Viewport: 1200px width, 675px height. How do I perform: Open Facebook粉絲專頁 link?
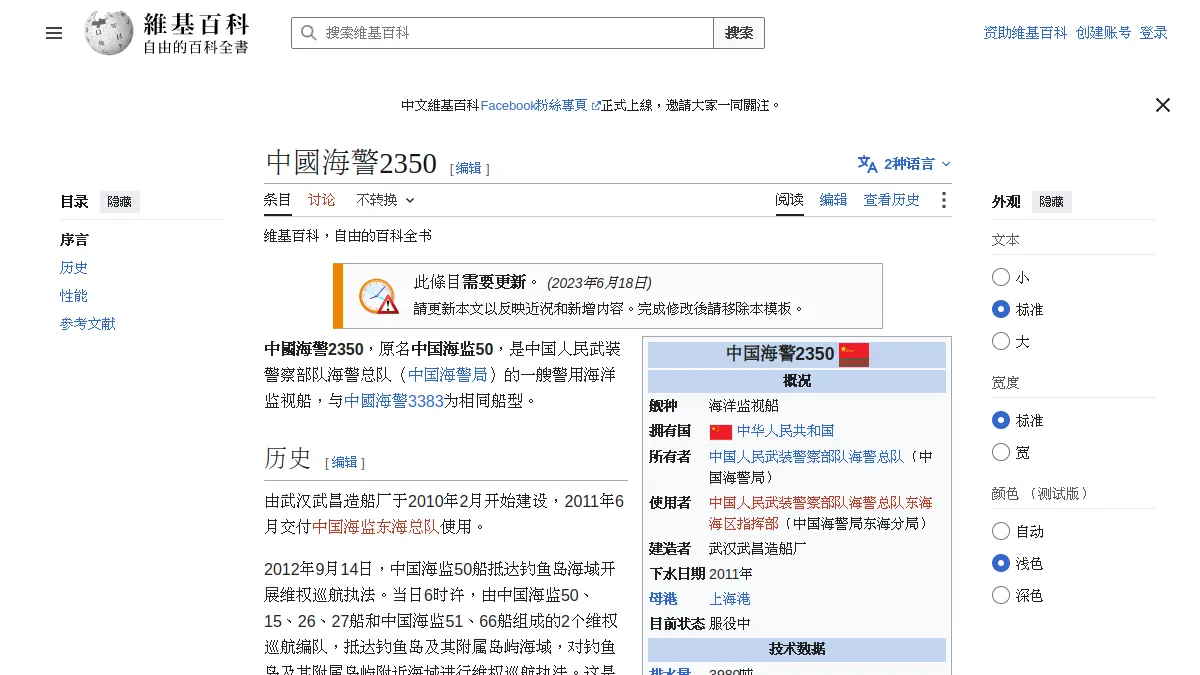[534, 105]
